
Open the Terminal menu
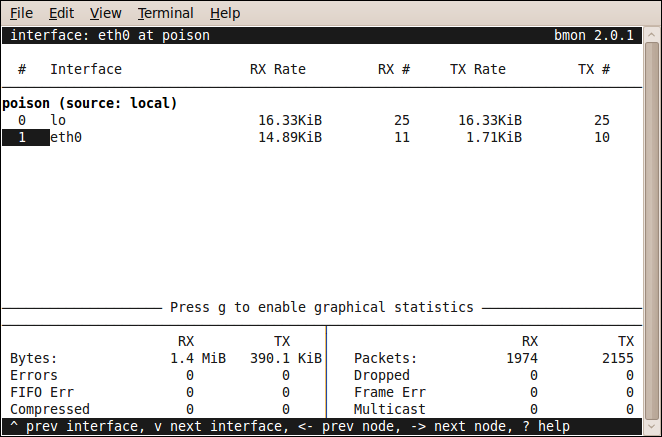[166, 13]
